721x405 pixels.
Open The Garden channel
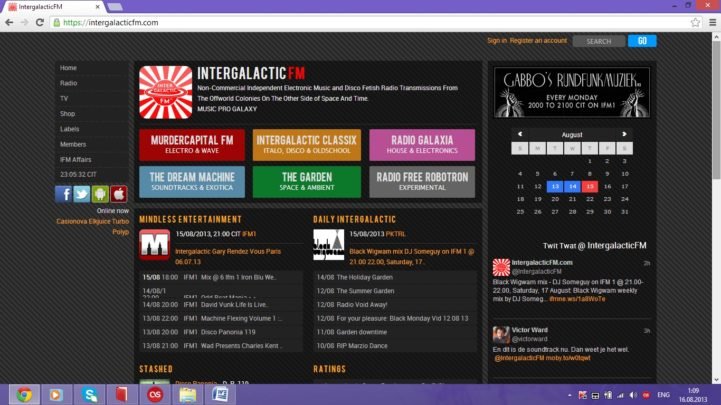point(307,182)
